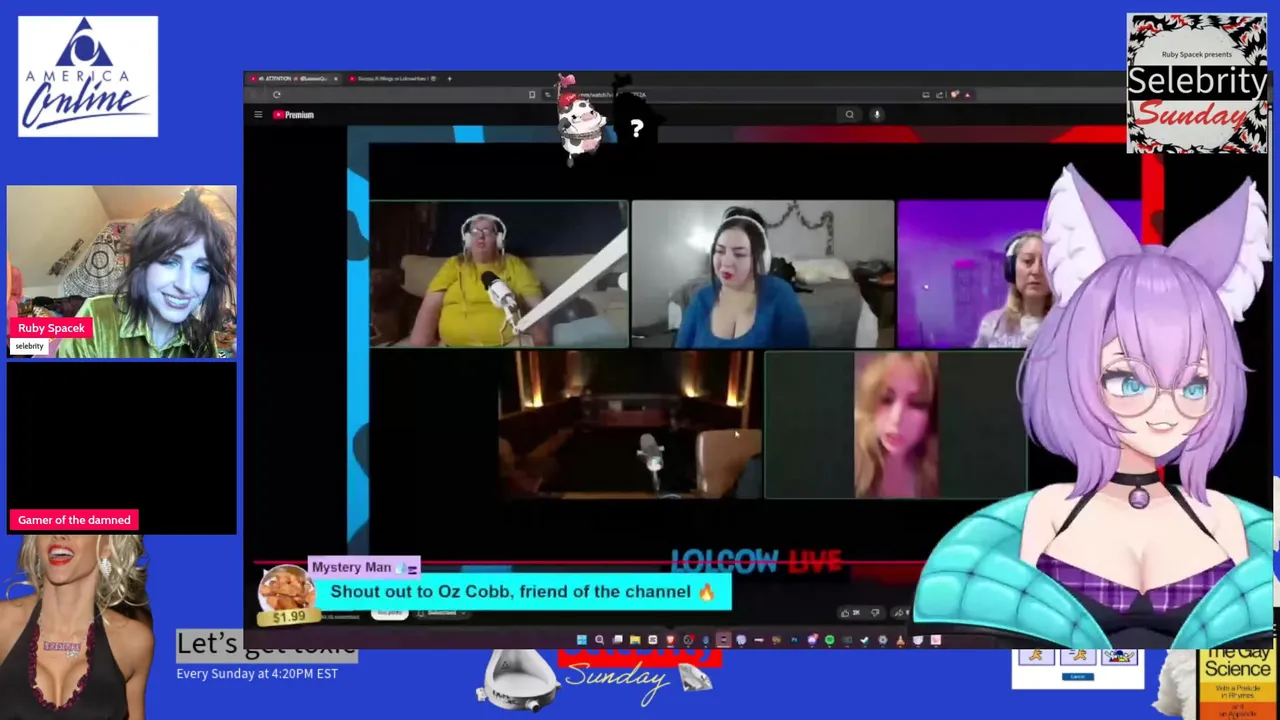
Task: Click the white pill button left of Subscribed
Action: [388, 612]
